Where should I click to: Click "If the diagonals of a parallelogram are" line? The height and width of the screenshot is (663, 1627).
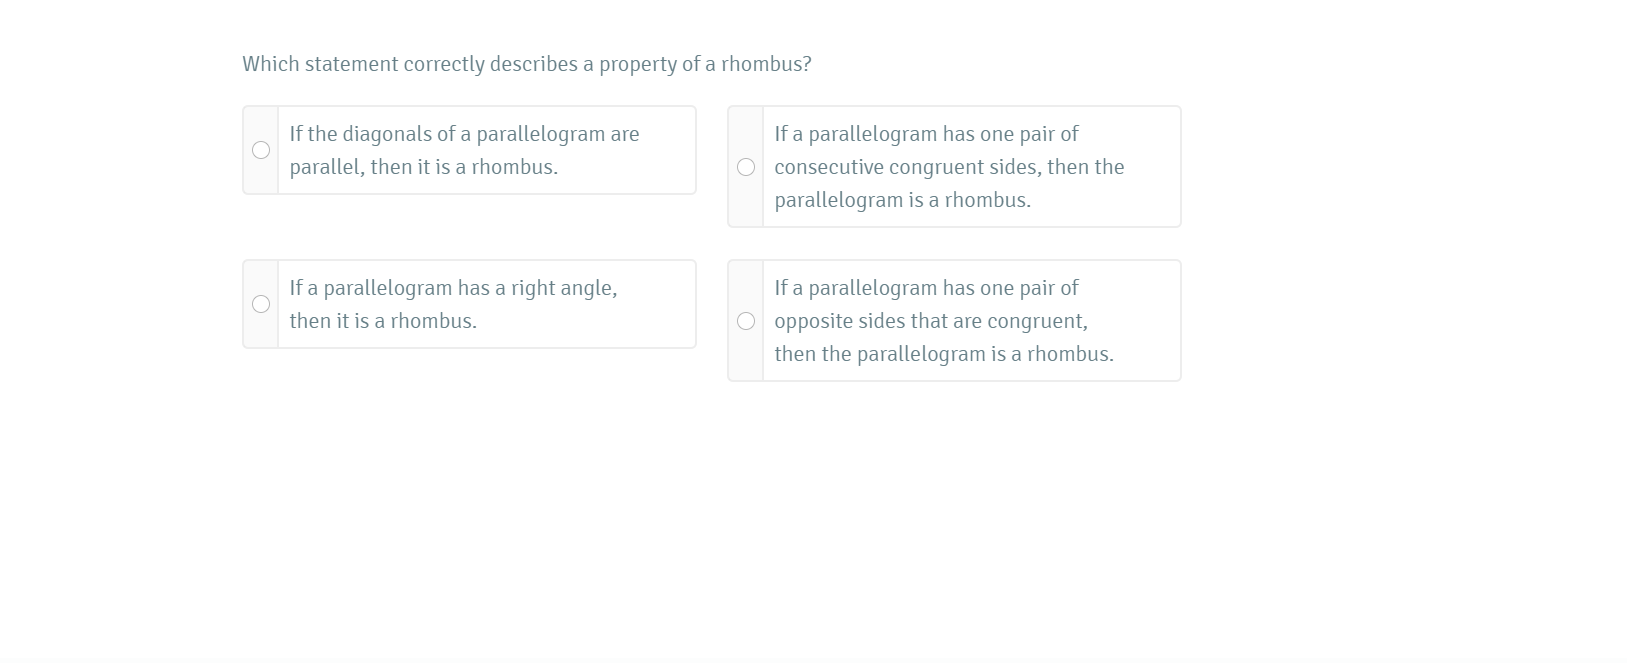tap(464, 134)
